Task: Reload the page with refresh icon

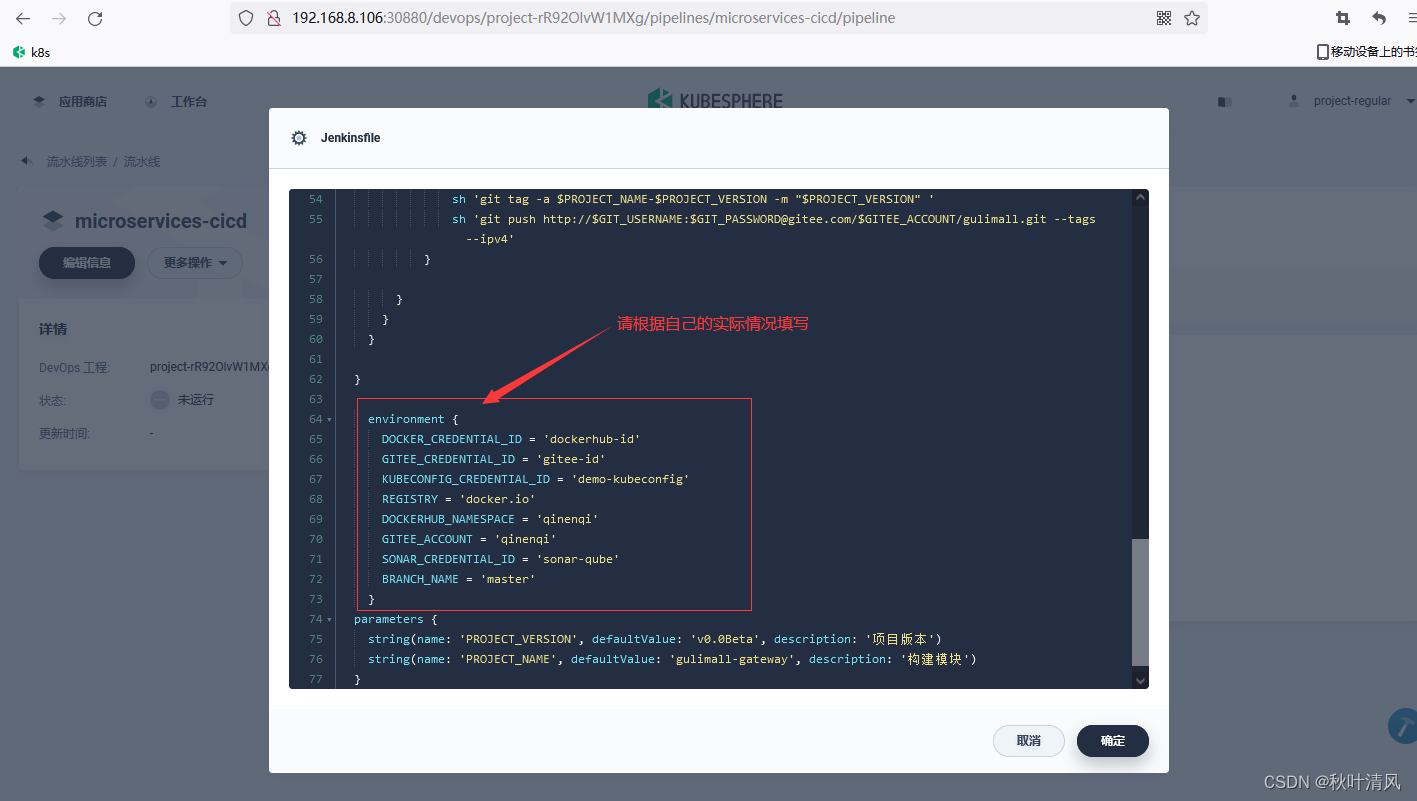Action: (x=95, y=18)
